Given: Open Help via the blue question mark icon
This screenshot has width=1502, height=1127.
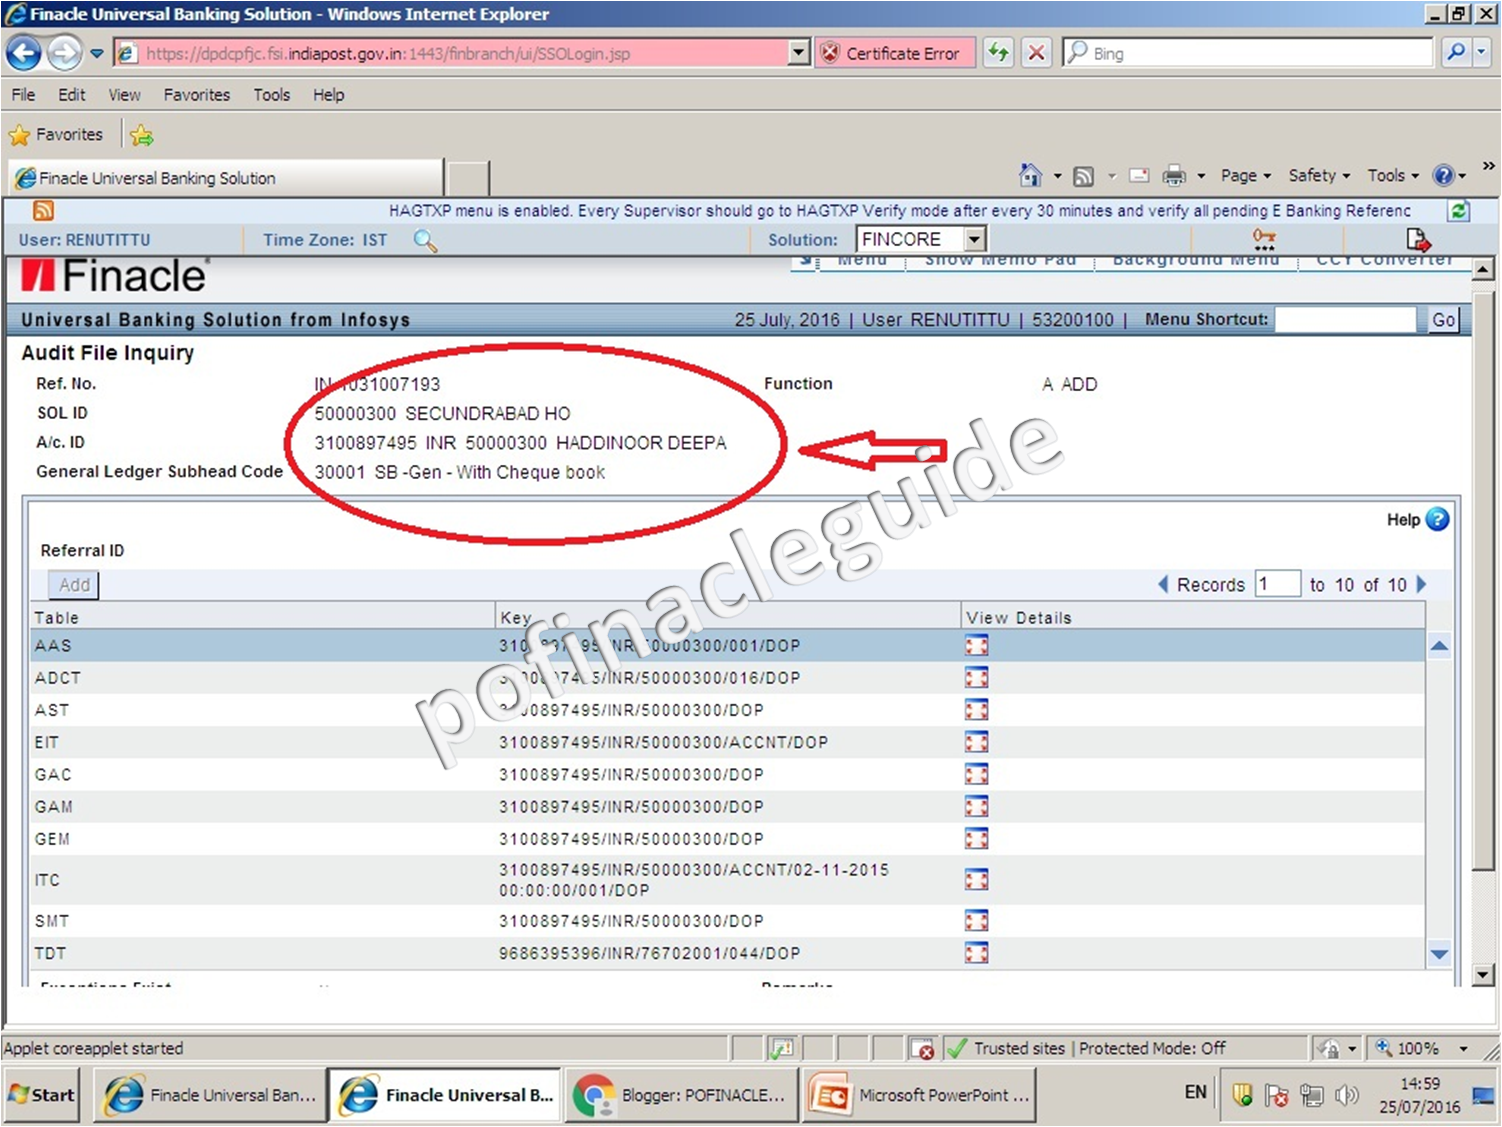Looking at the screenshot, I should click(x=1436, y=519).
